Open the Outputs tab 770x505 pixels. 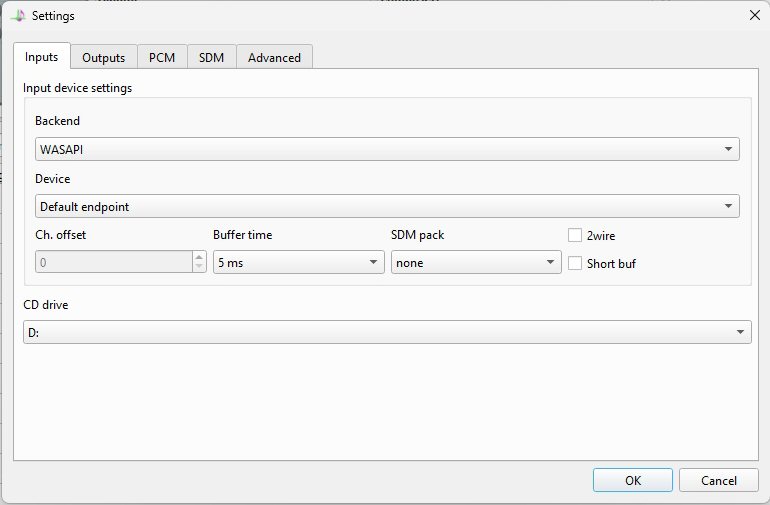click(103, 57)
